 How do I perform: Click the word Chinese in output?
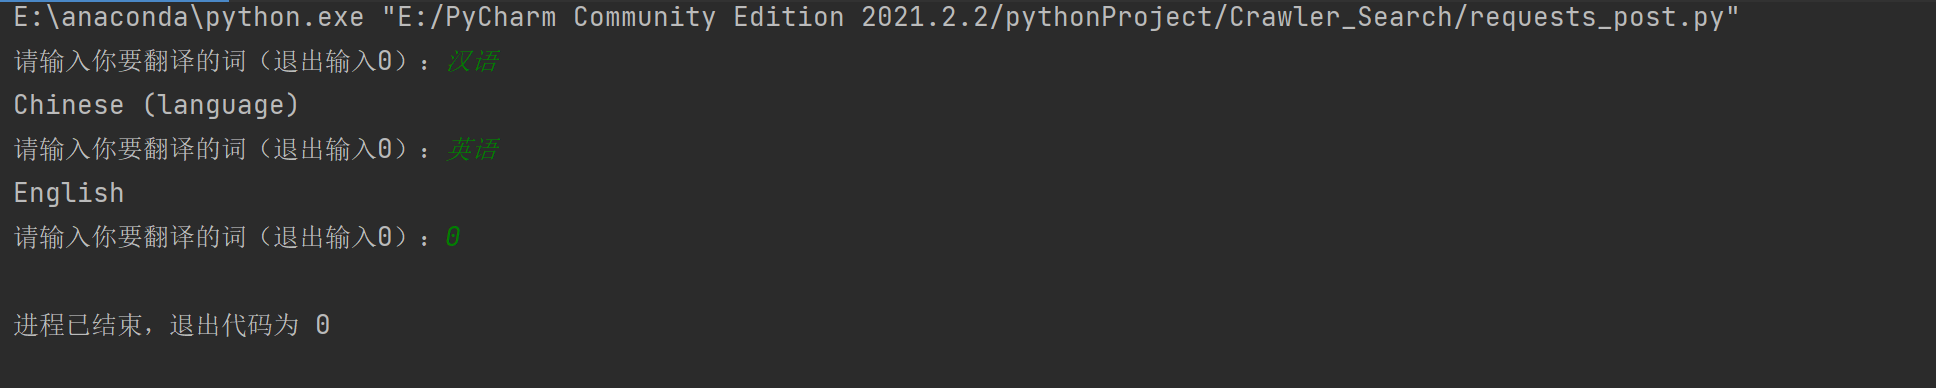[69, 105]
